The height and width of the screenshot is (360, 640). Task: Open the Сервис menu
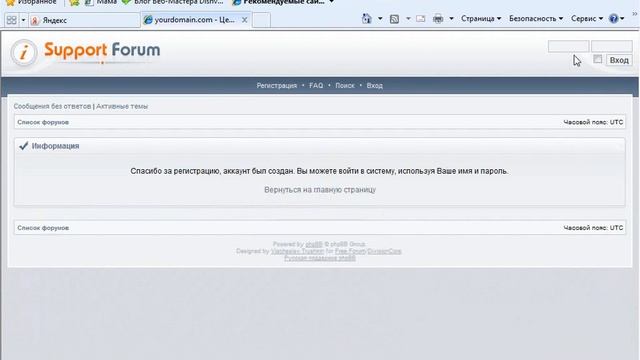(x=587, y=19)
